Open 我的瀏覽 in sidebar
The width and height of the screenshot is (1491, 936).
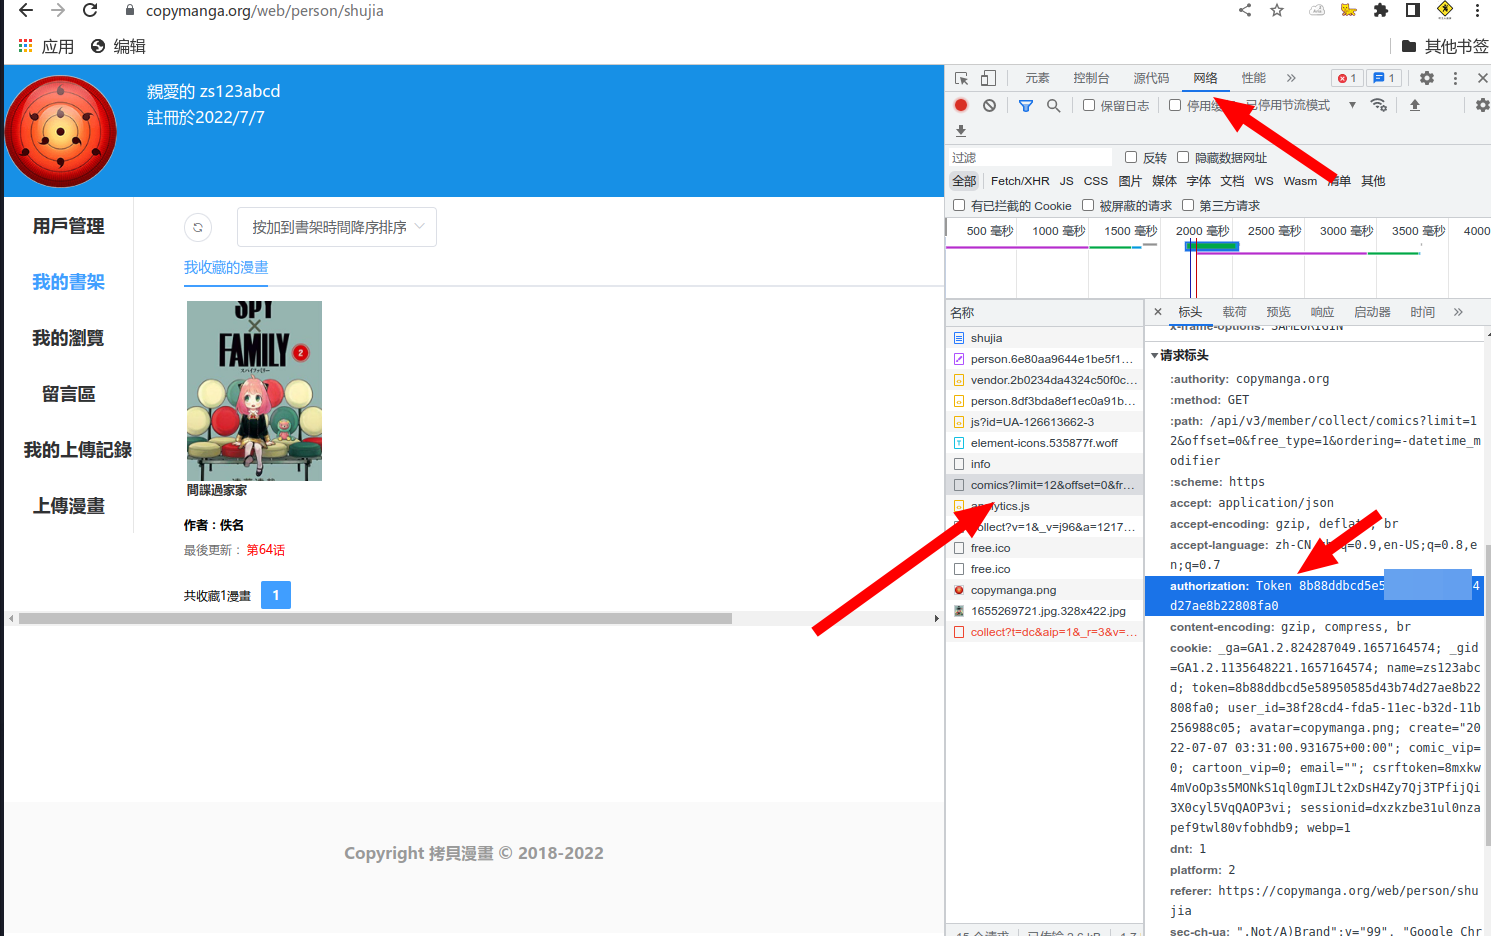coord(68,338)
